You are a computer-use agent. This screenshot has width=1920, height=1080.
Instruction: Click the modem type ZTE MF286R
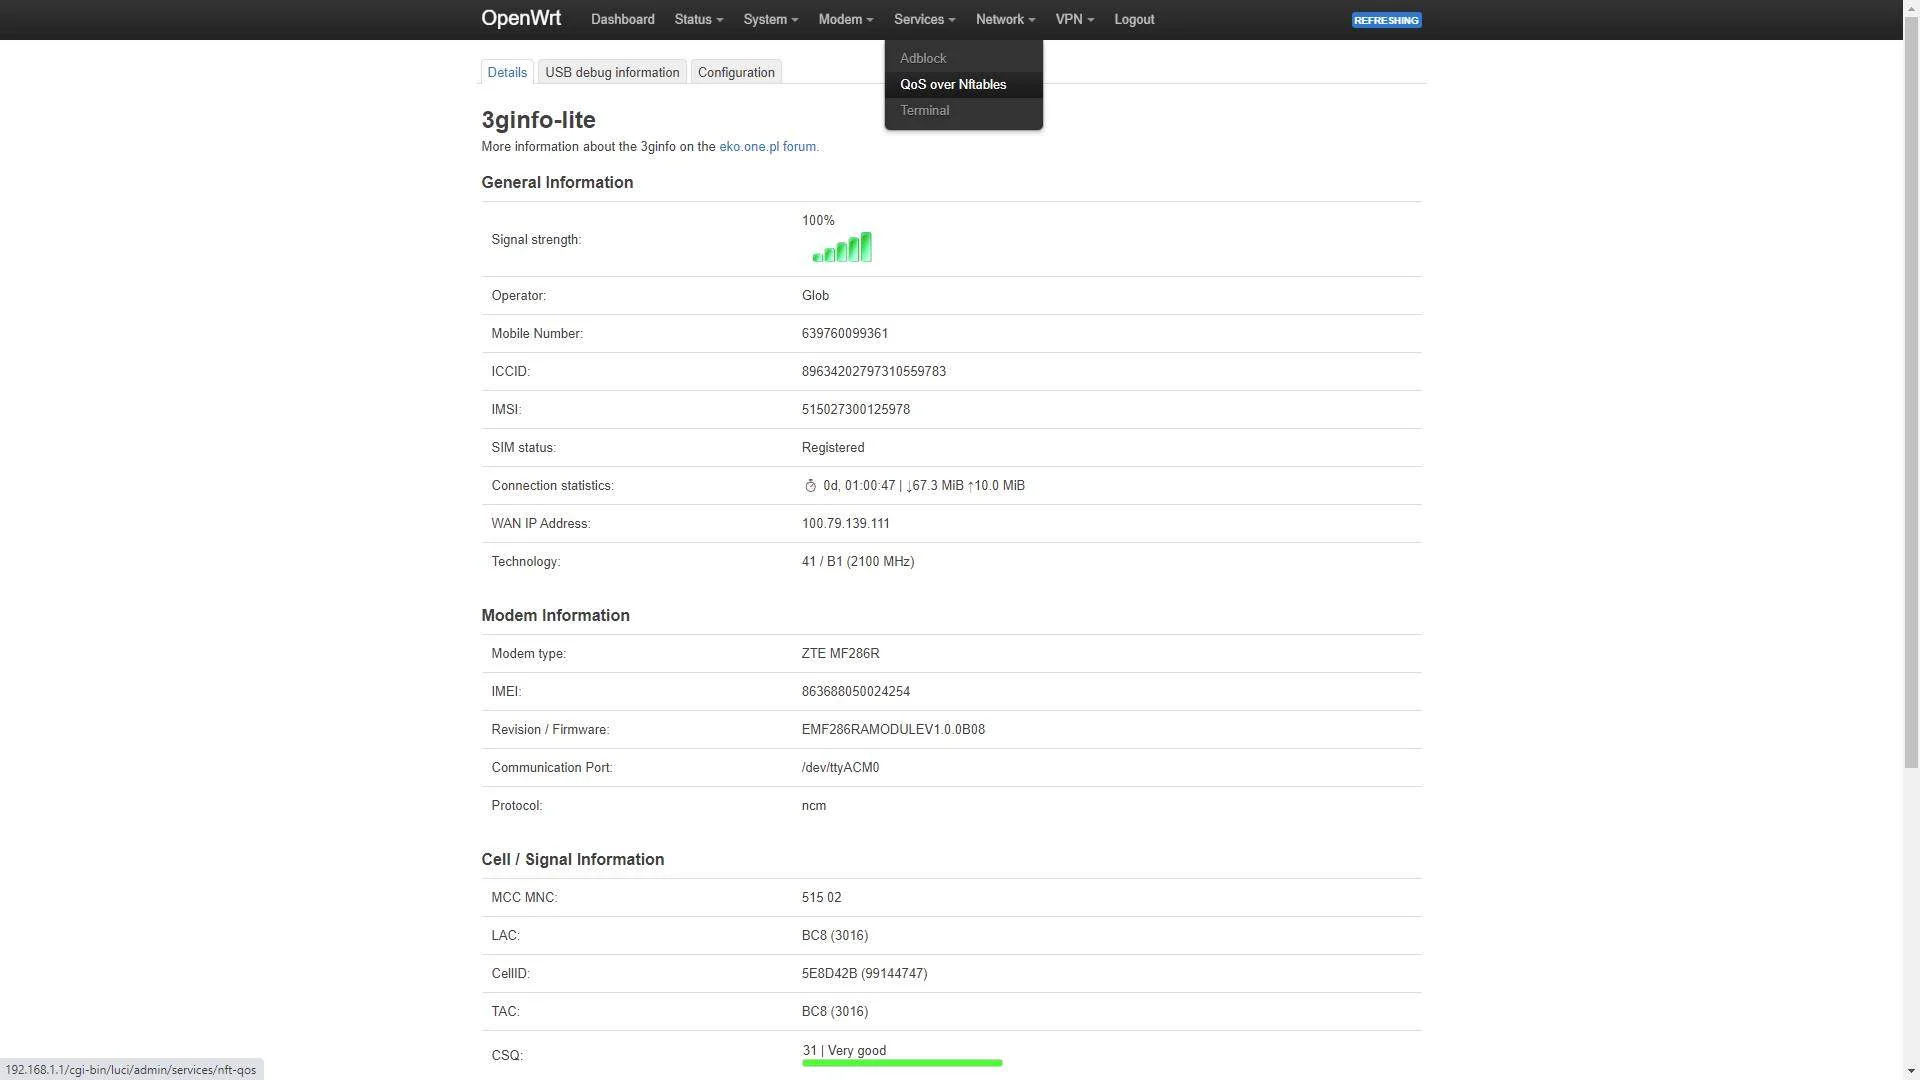coord(841,654)
